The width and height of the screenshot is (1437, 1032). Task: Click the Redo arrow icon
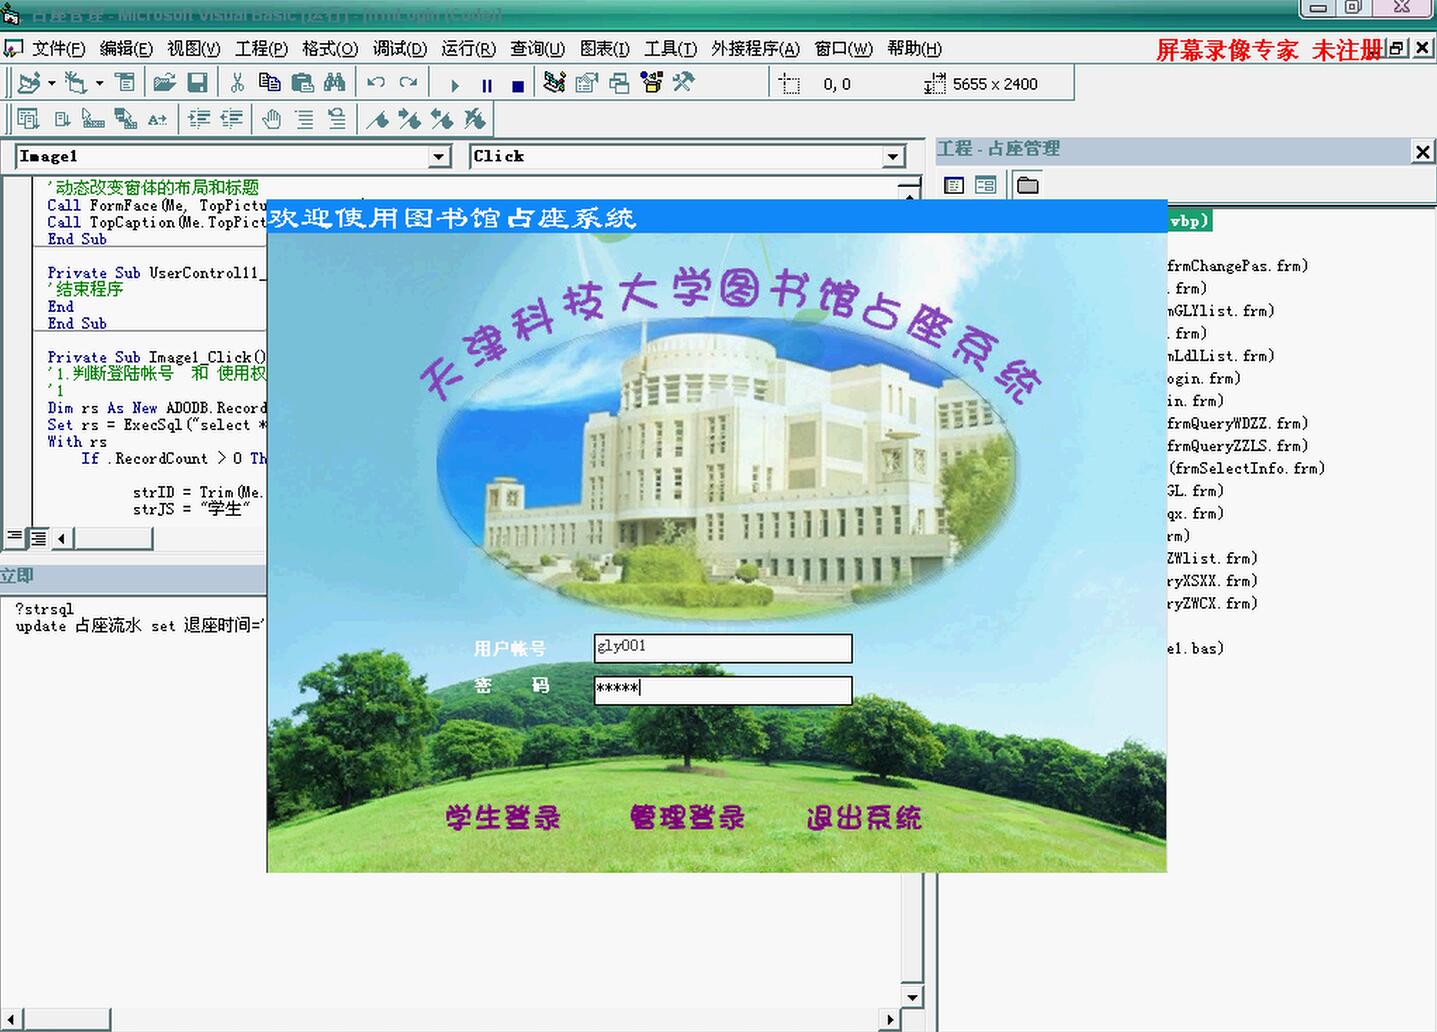click(408, 84)
